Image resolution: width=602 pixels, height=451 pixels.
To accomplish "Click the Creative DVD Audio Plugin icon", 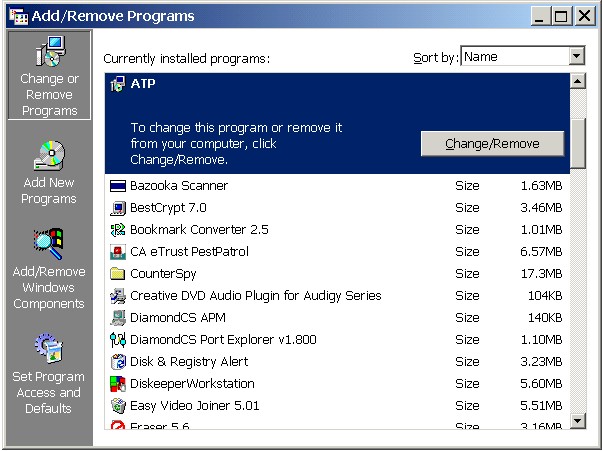I will click(x=117, y=296).
